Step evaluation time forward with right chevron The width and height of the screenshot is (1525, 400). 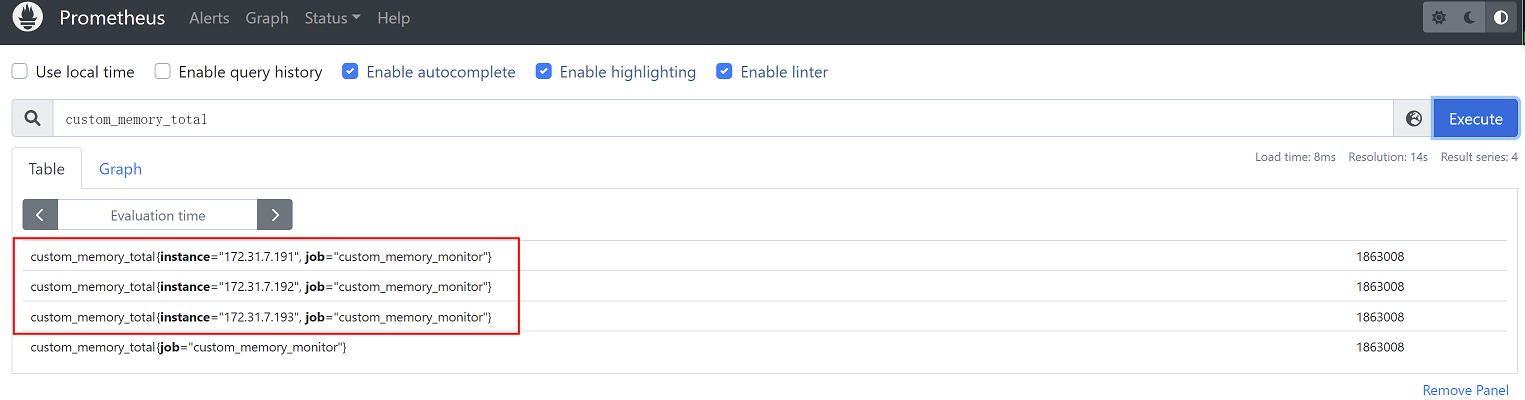[x=275, y=215]
